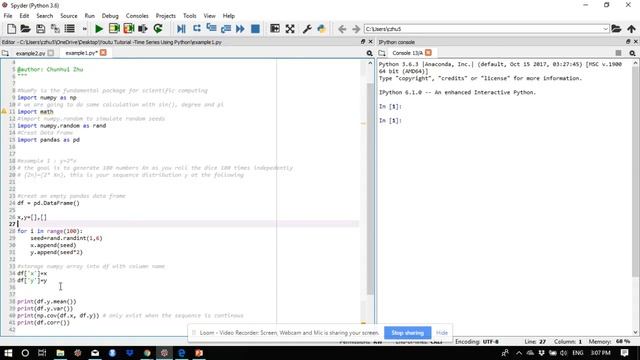Click the Run until return debug icon
This screenshot has height=360, width=640.
[226, 29]
